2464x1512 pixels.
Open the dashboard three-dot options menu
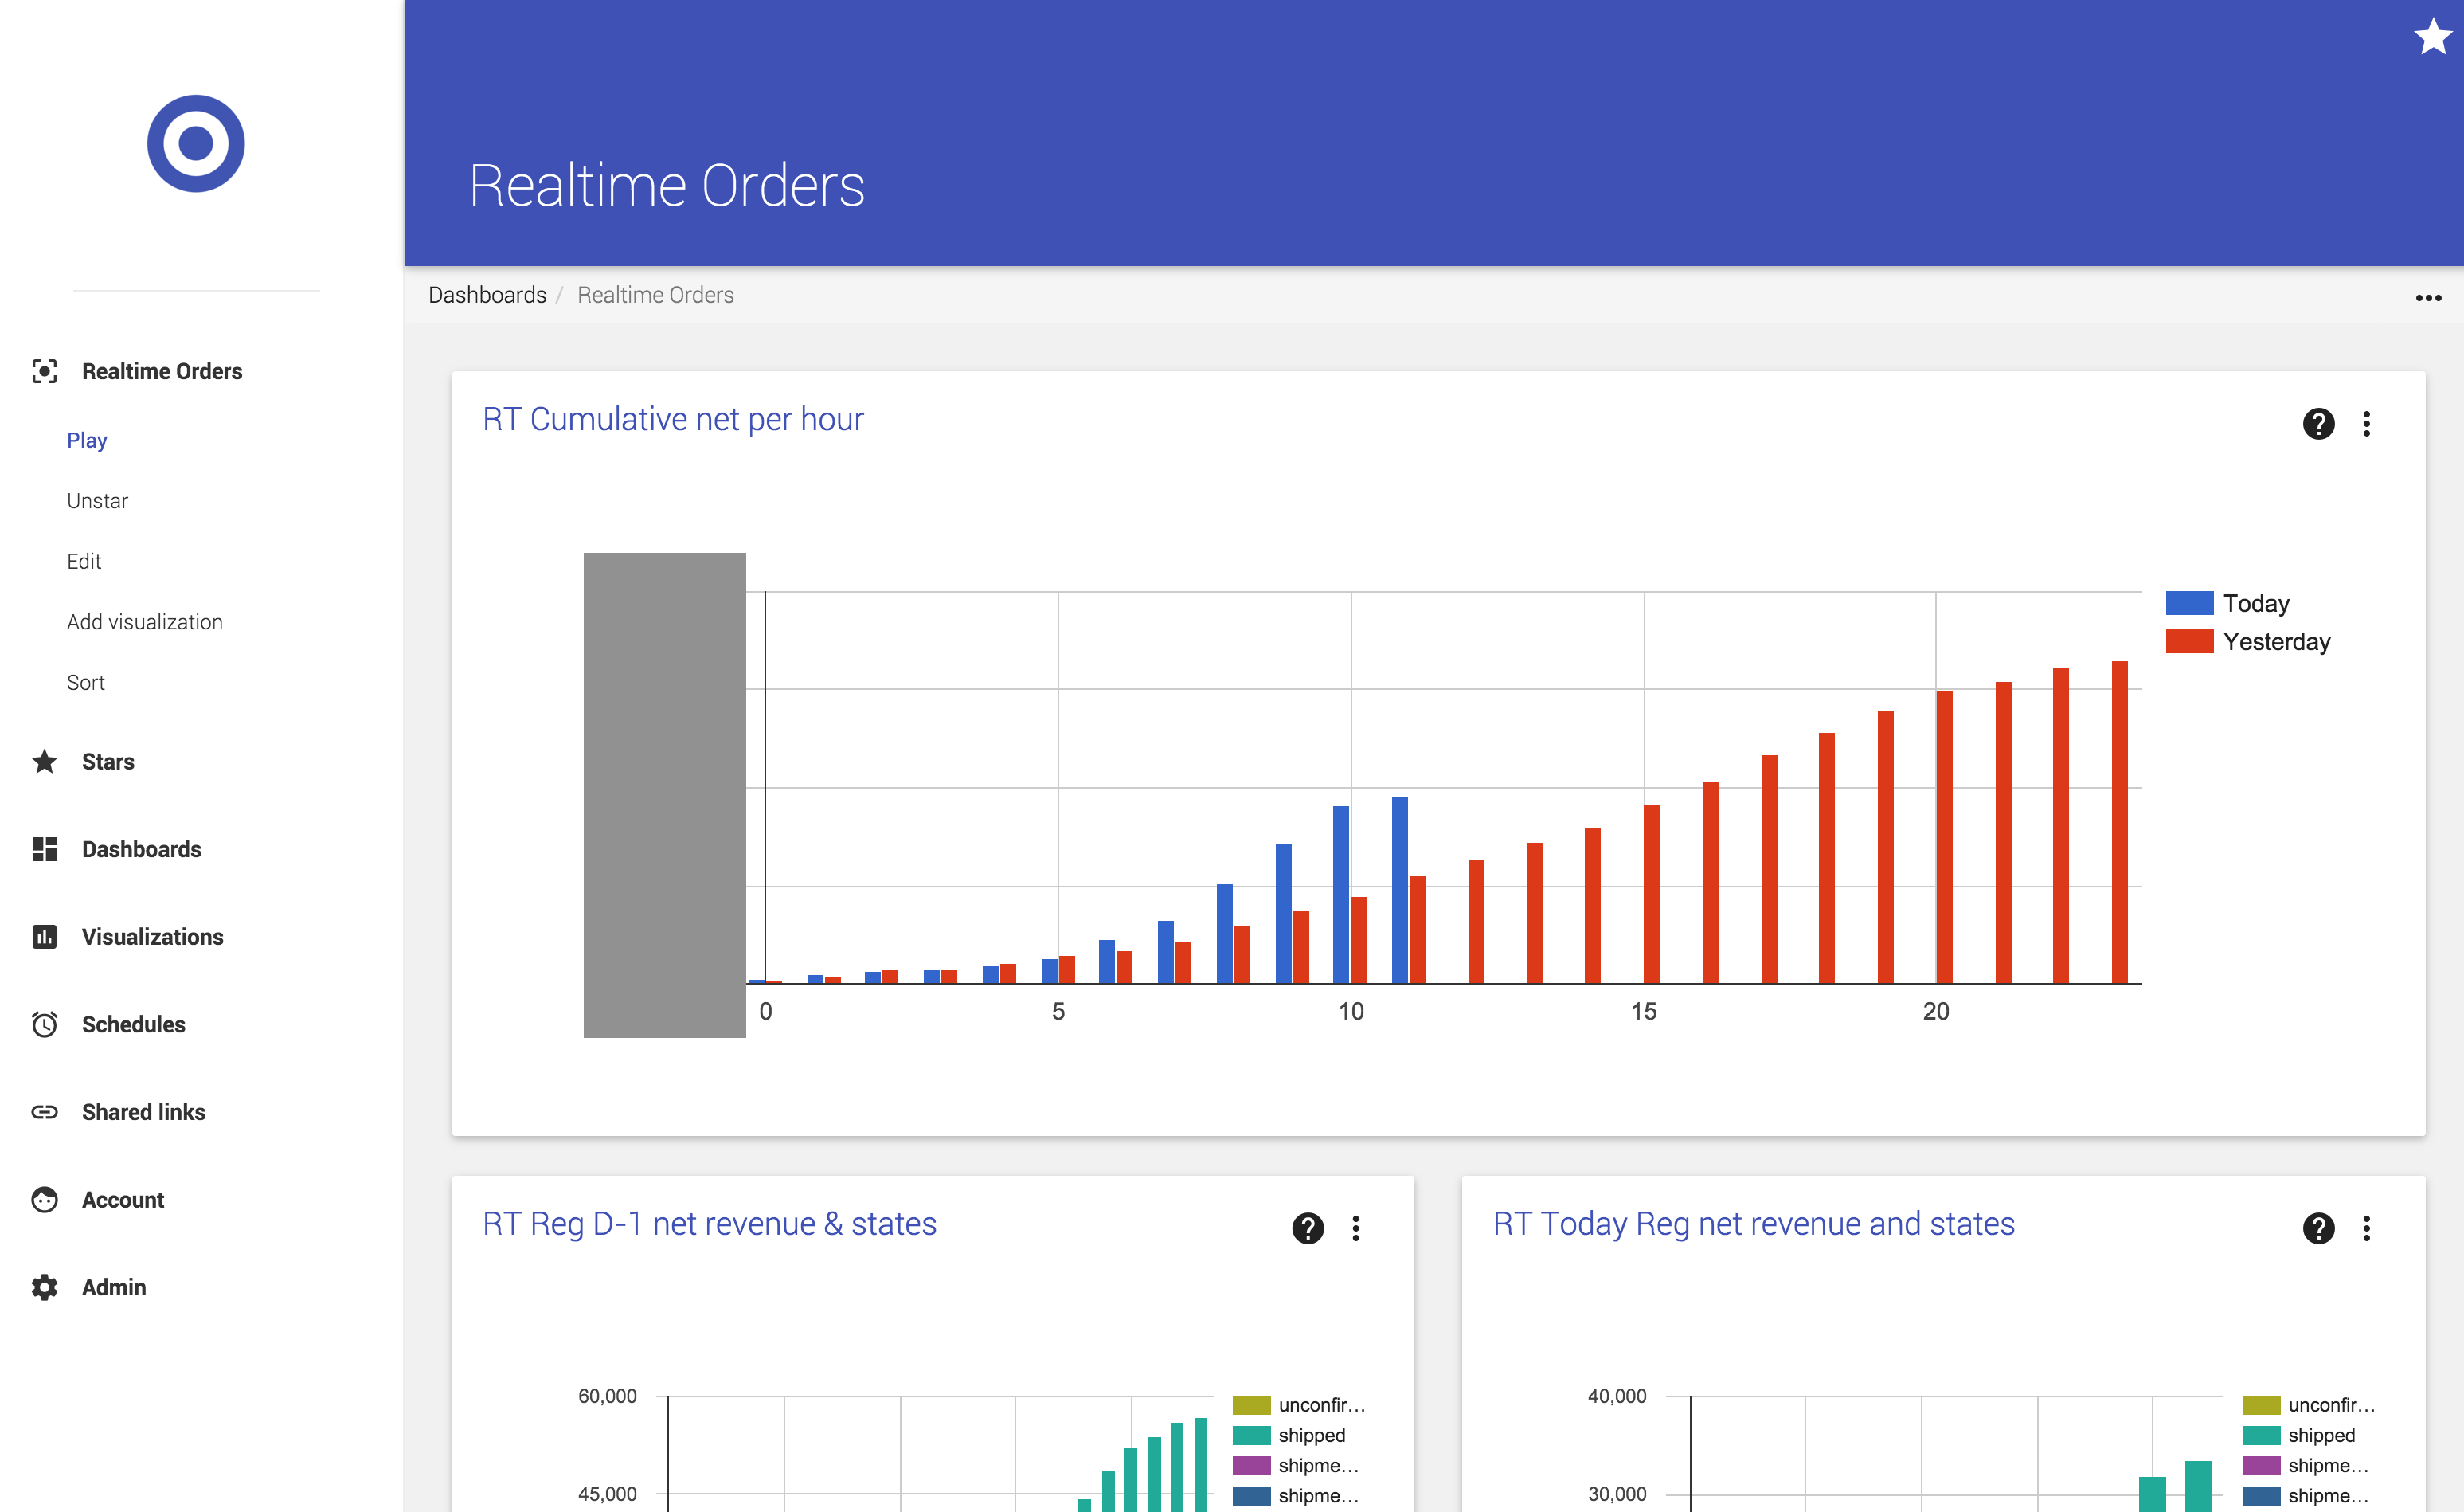tap(2428, 297)
